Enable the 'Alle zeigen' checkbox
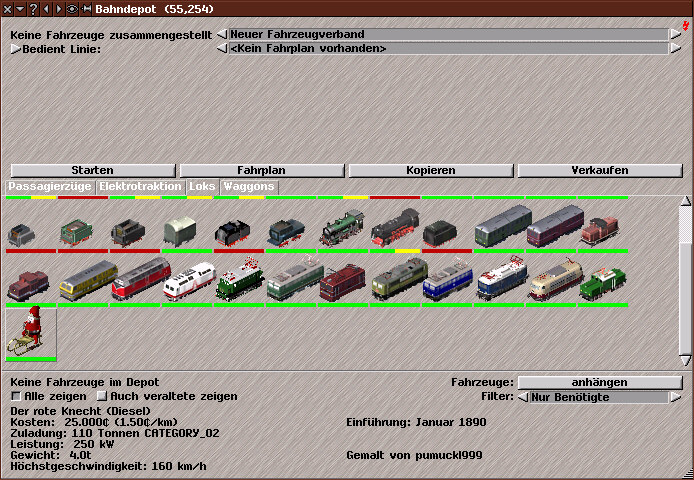The height and width of the screenshot is (480, 694). [x=15, y=396]
